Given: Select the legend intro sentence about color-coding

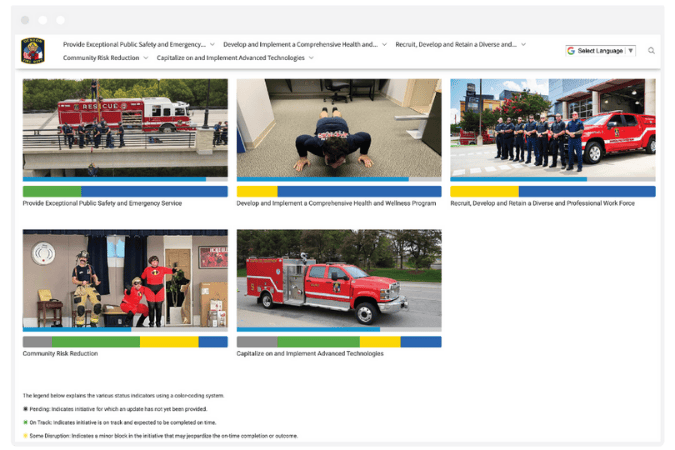Looking at the screenshot, I should (x=124, y=395).
